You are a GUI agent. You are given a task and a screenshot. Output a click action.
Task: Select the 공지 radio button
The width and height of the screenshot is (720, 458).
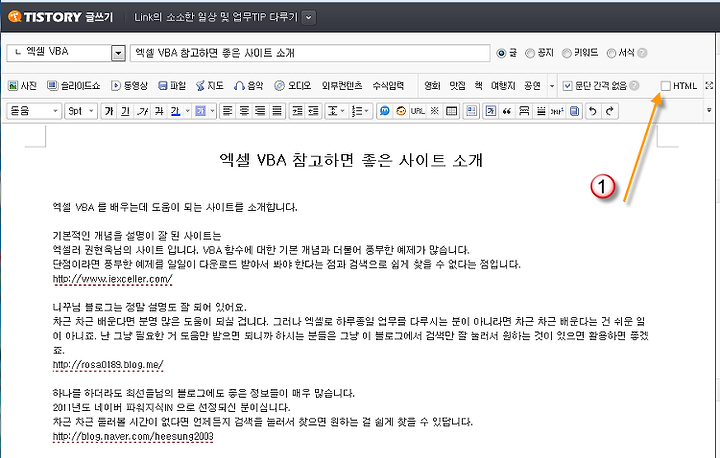tap(530, 53)
